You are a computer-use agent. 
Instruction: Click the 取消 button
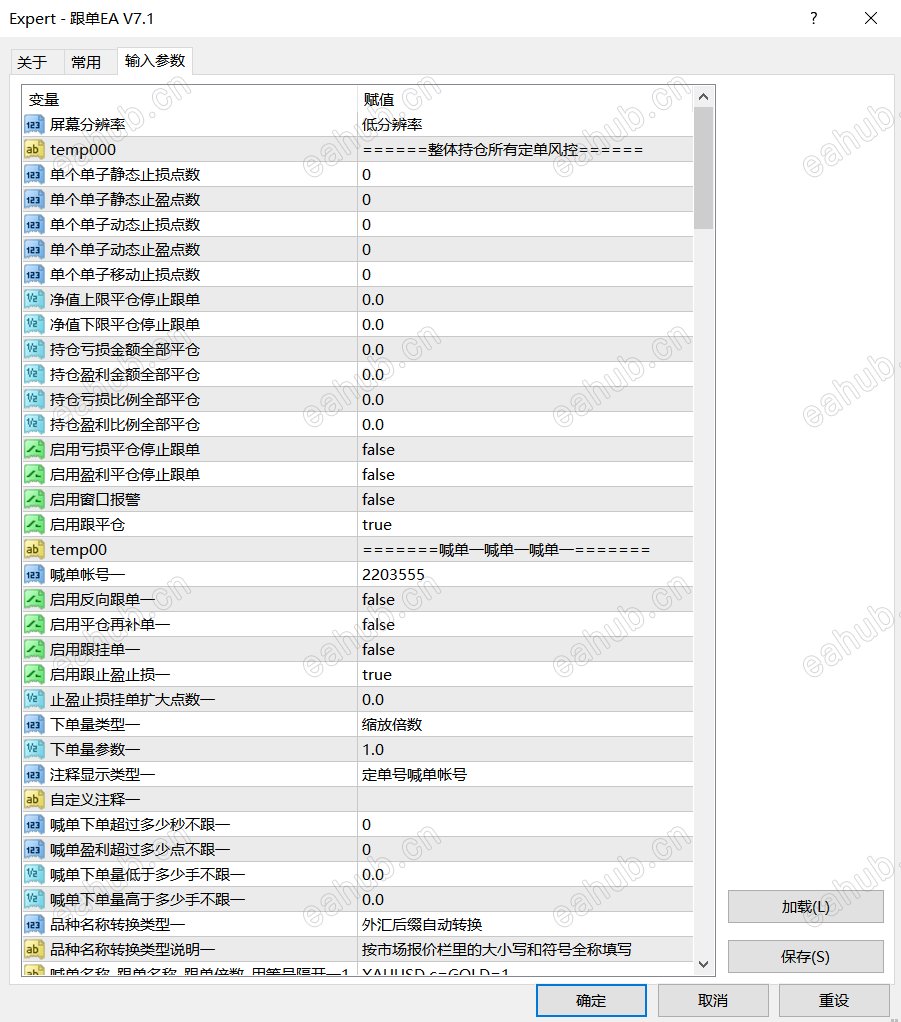pos(713,1000)
